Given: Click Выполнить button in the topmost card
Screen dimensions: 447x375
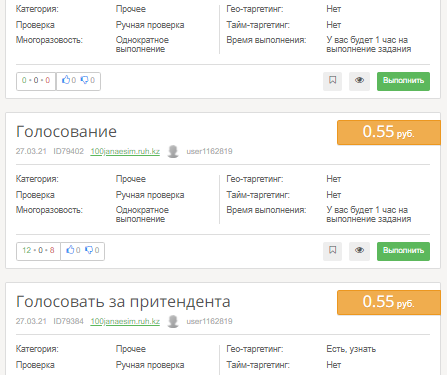Looking at the screenshot, I should (403, 81).
